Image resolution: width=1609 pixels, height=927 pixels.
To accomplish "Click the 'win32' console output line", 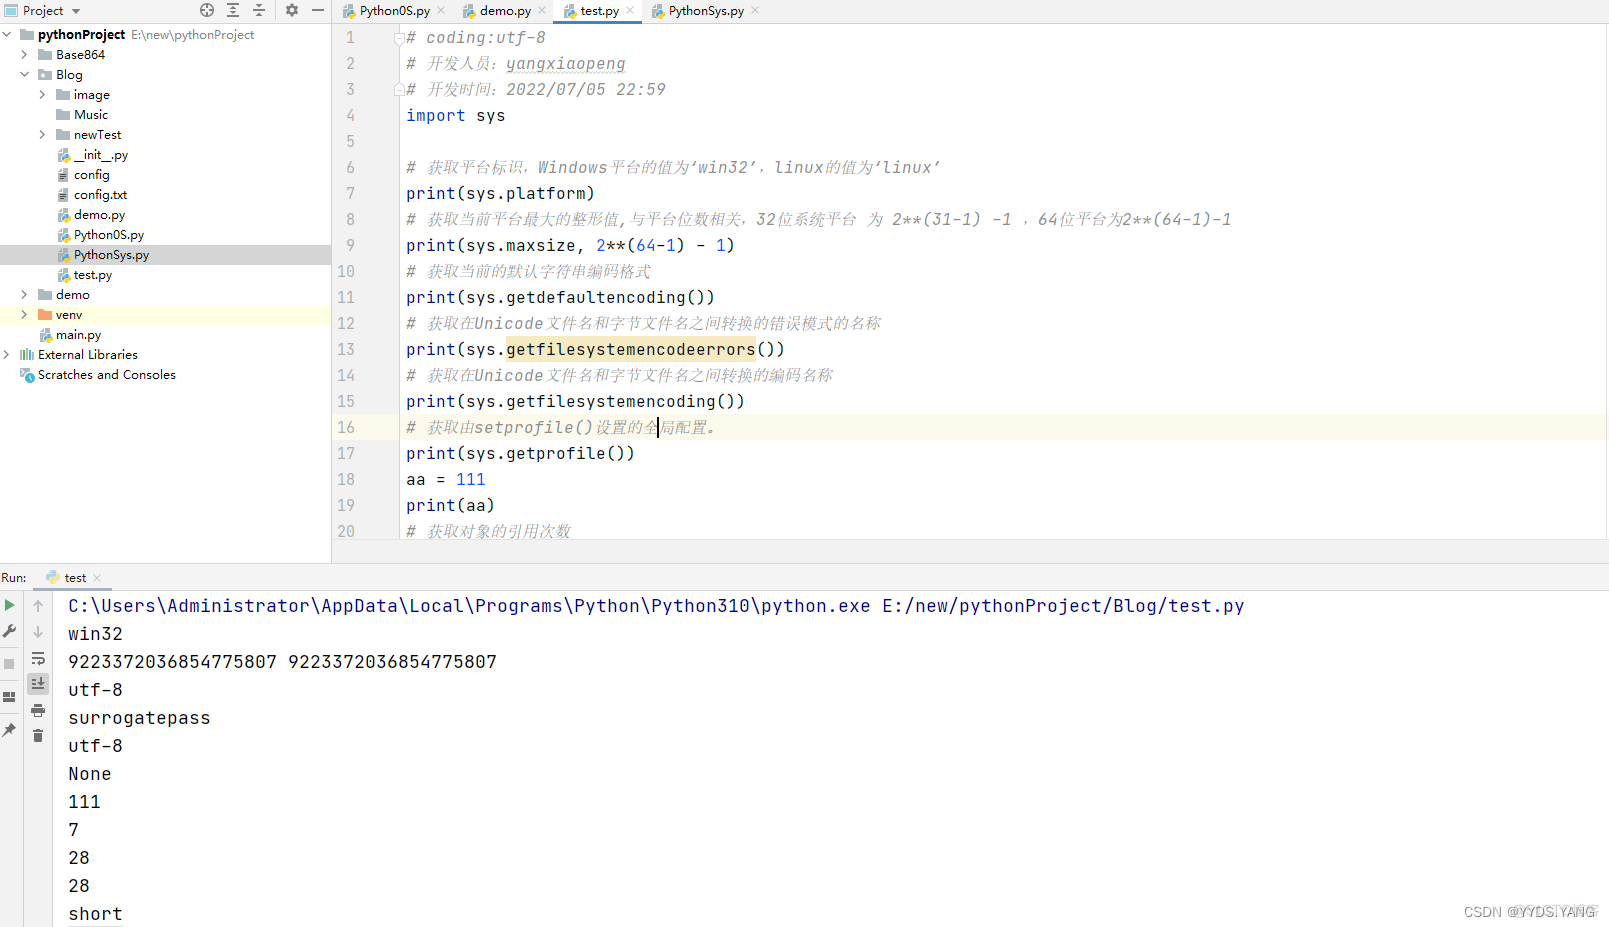I will [95, 634].
